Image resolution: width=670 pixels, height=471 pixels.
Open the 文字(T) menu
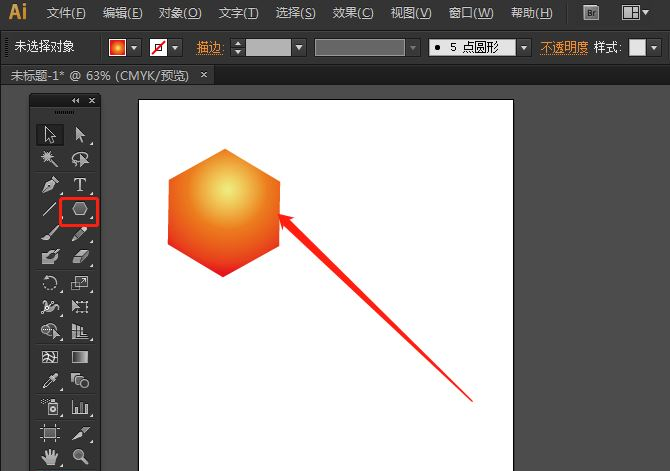click(238, 13)
